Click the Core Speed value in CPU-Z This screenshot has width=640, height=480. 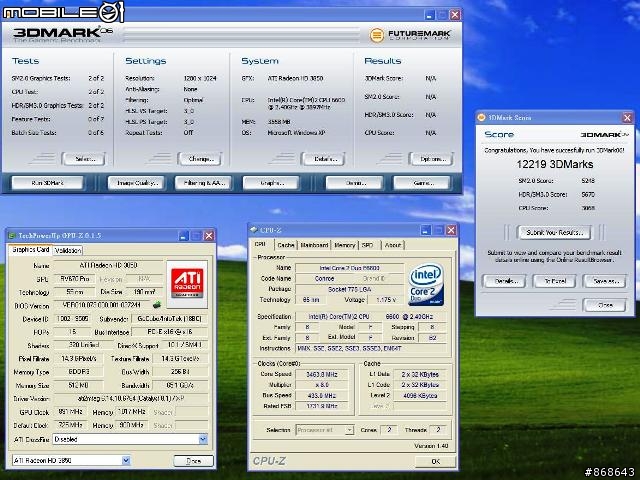(322, 374)
